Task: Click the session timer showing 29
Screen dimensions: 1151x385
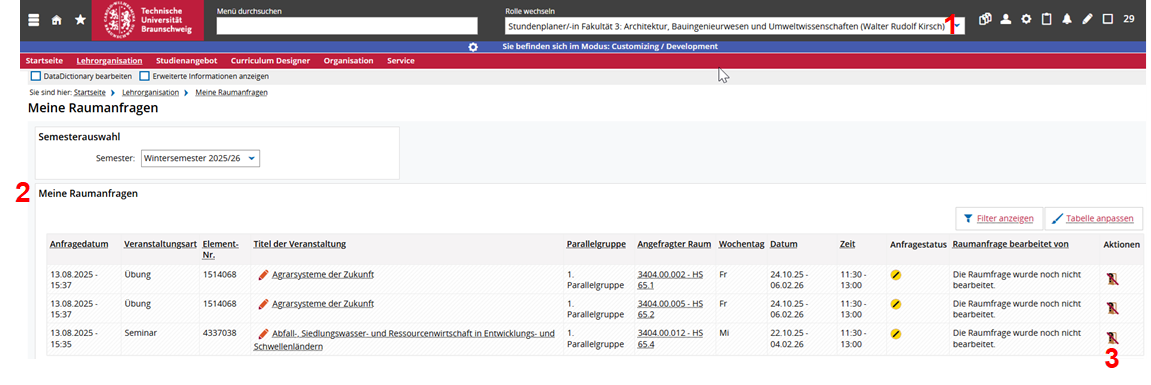Action: [1129, 19]
